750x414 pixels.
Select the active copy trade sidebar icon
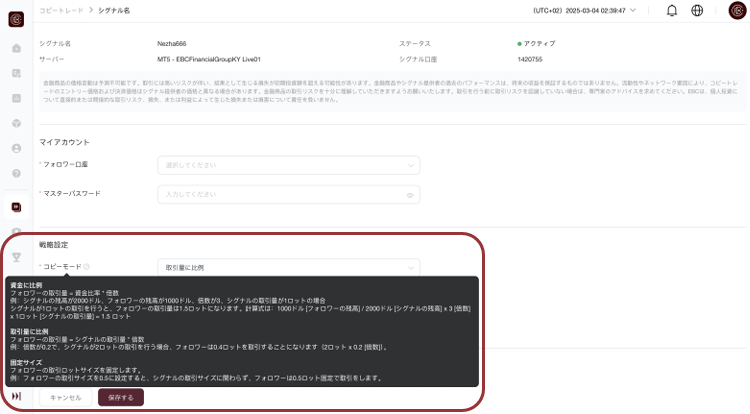pyautogui.click(x=16, y=207)
